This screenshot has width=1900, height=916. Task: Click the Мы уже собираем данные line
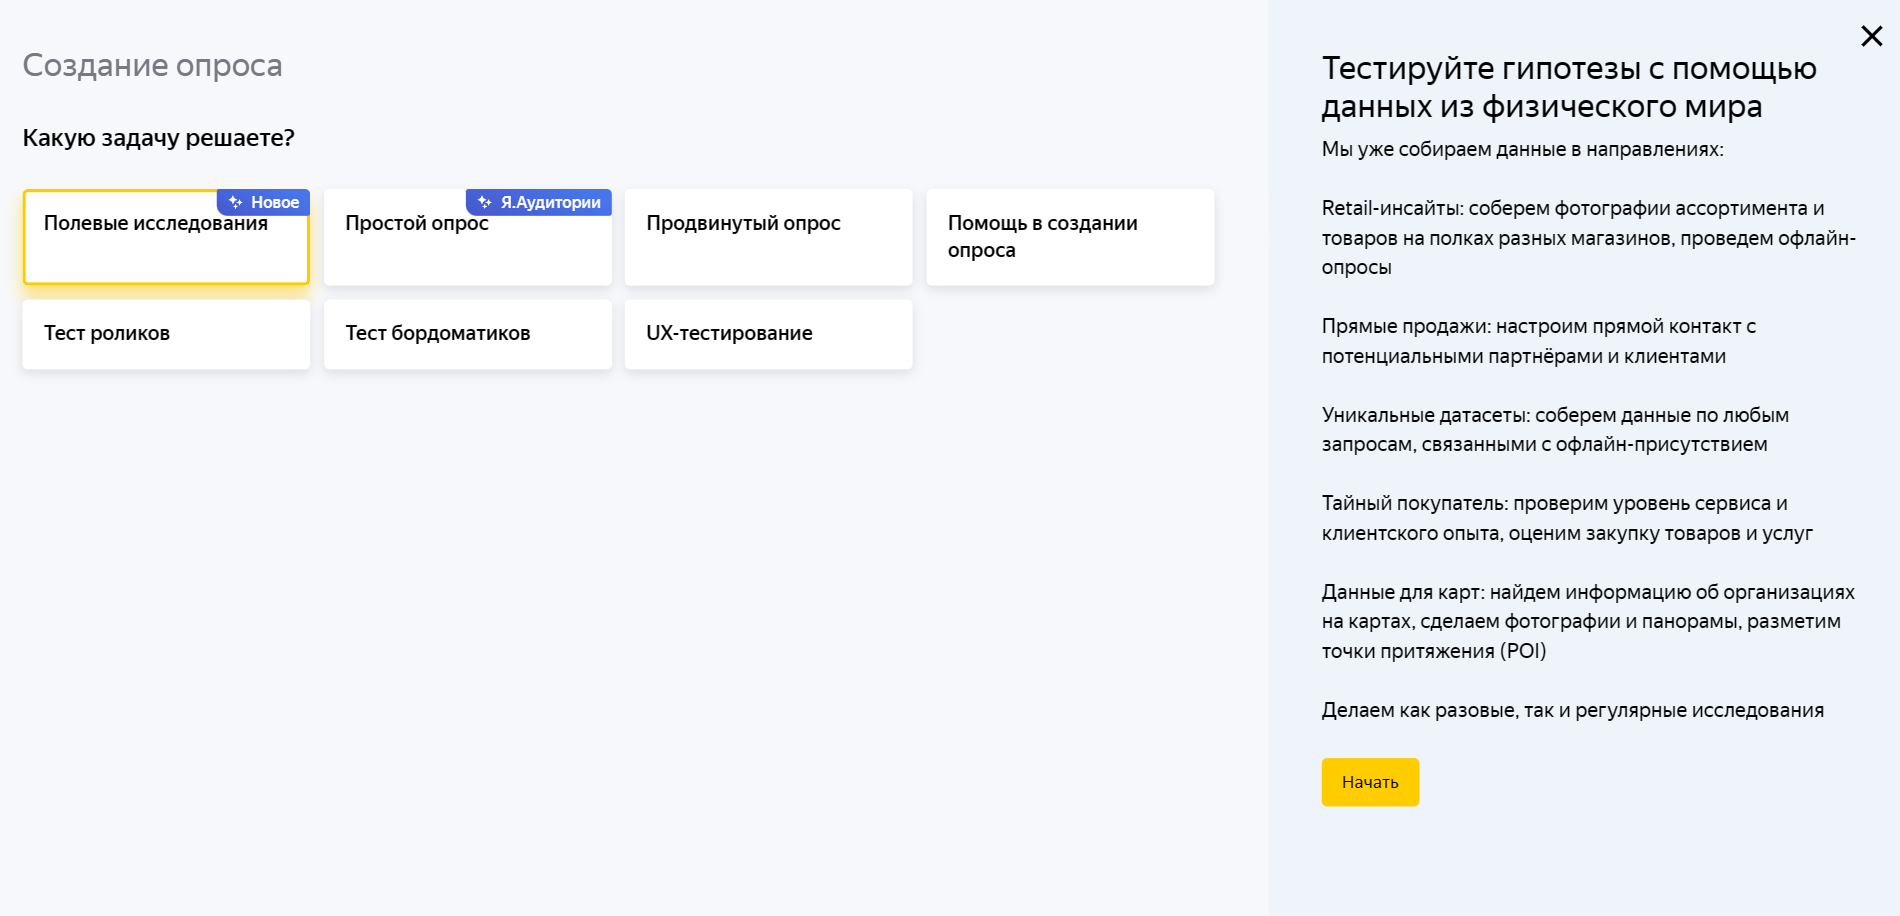click(1523, 149)
